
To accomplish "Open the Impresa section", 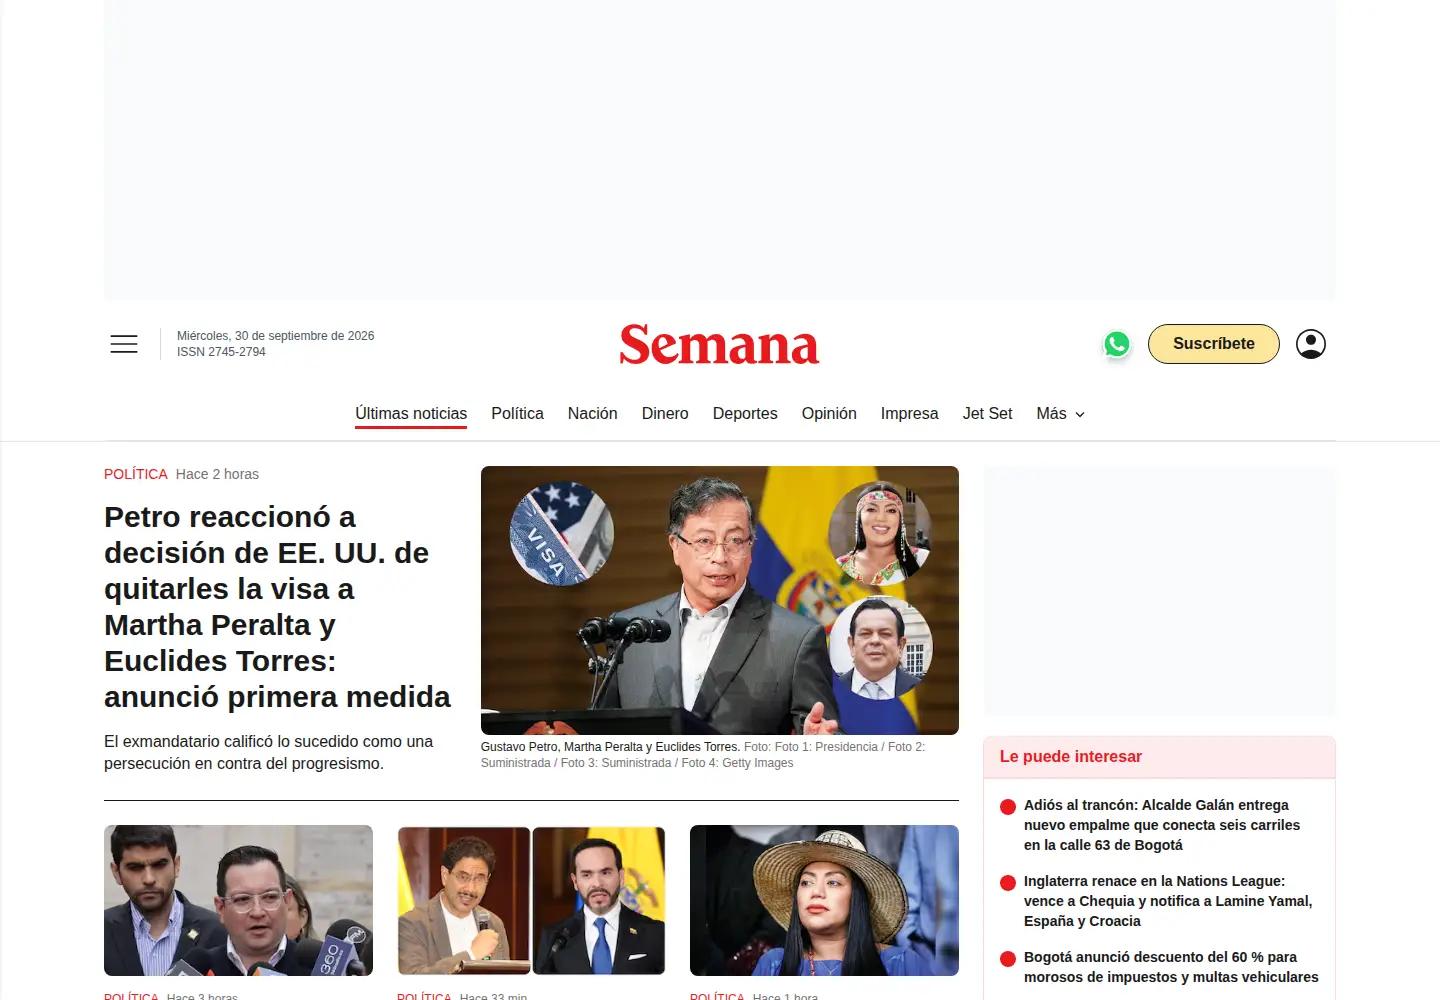I will coord(910,413).
